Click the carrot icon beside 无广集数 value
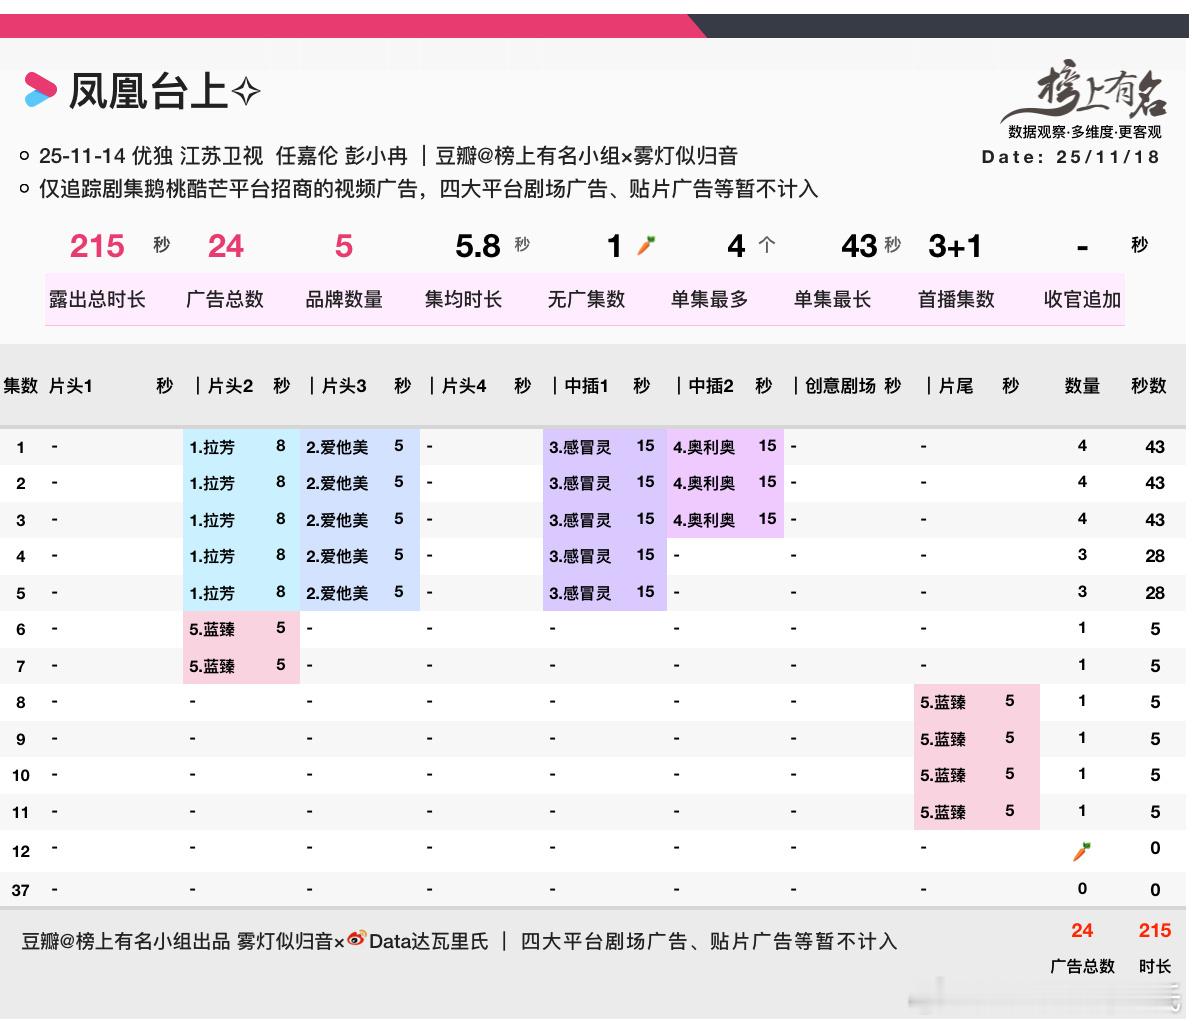The height and width of the screenshot is (1025, 1192). click(x=646, y=245)
